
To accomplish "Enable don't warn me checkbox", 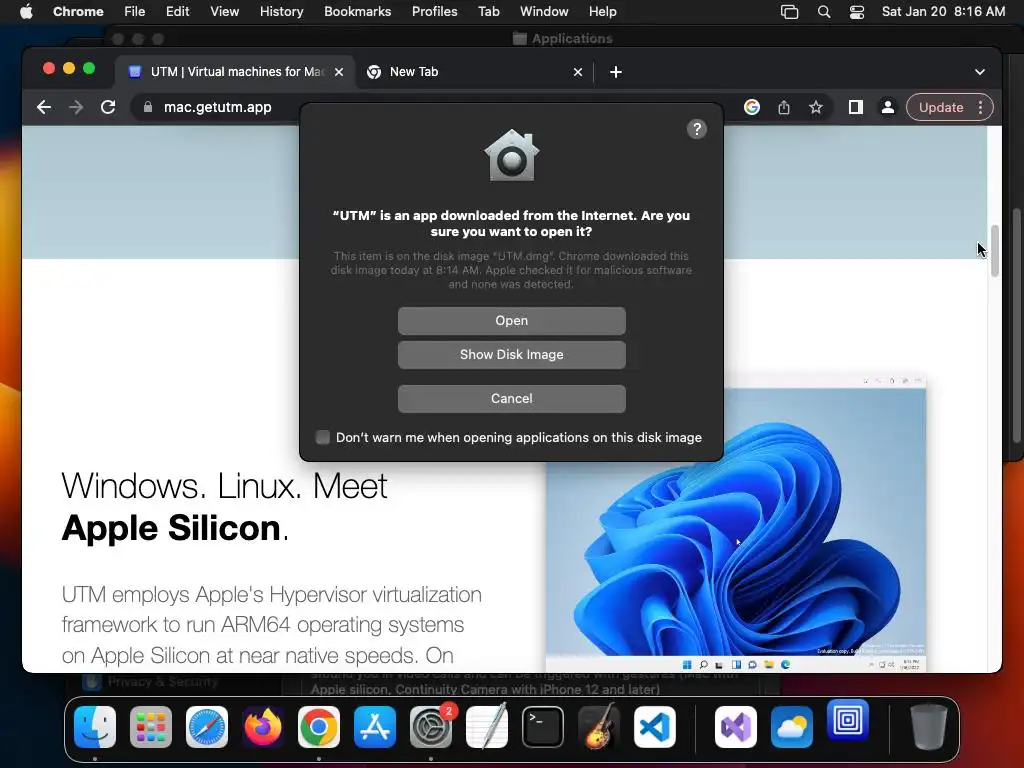I will point(323,438).
